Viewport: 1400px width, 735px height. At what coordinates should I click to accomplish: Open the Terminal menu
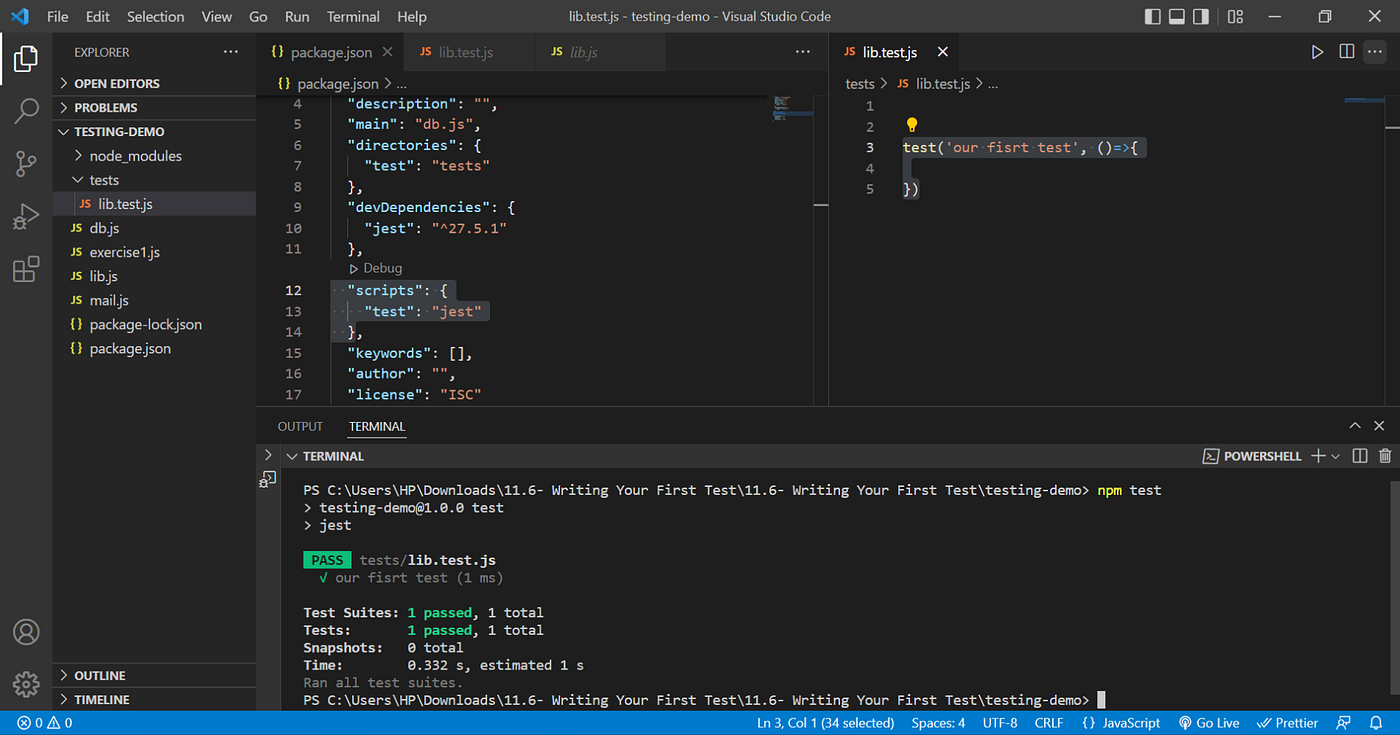click(354, 17)
